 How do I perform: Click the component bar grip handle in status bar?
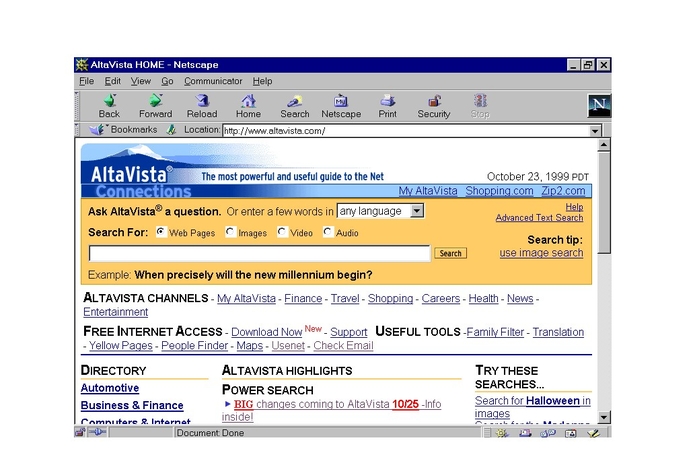point(487,433)
